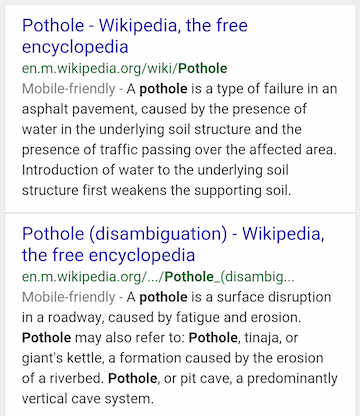Viewport: 360px width, 416px height.
Task: Click the 'structure first weakens the supporting soil' line
Action: click(156, 190)
